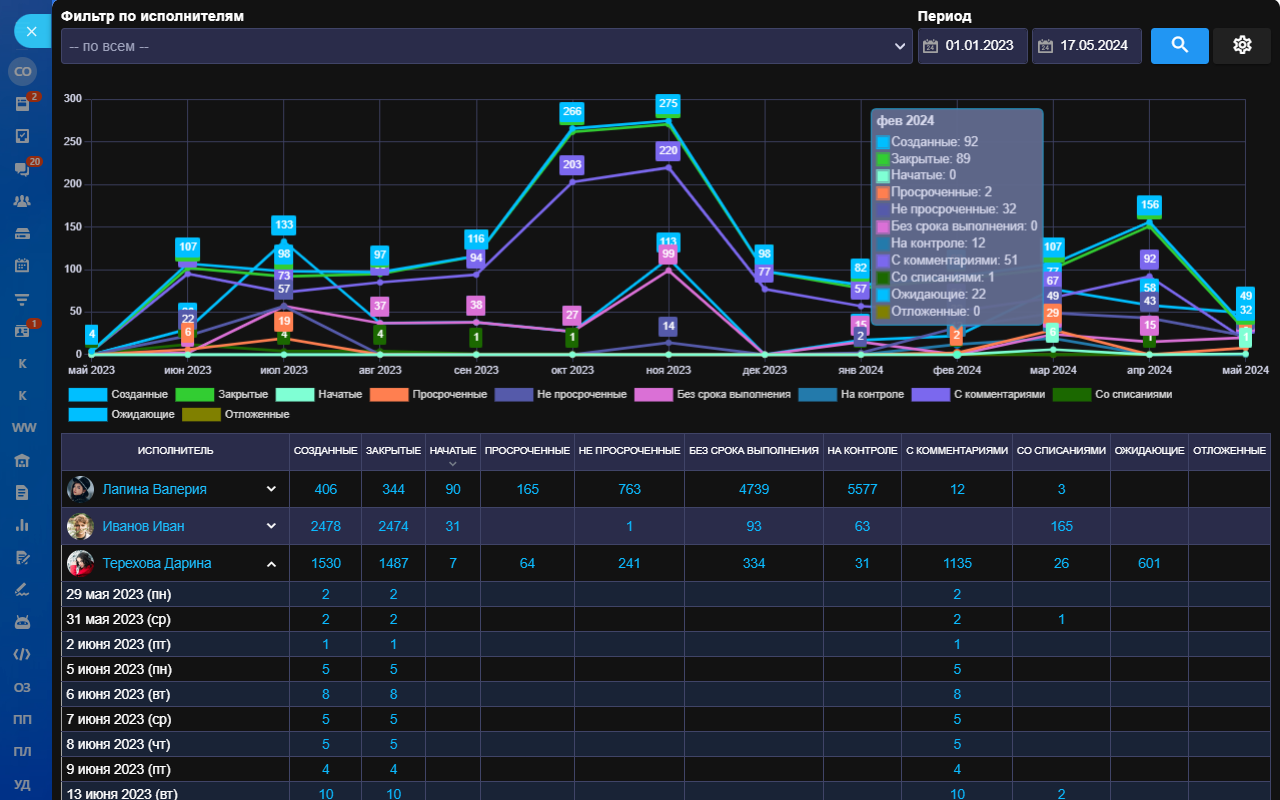1280x800 pixels.
Task: Collapse Терехова Дарина row details
Action: (x=270, y=564)
